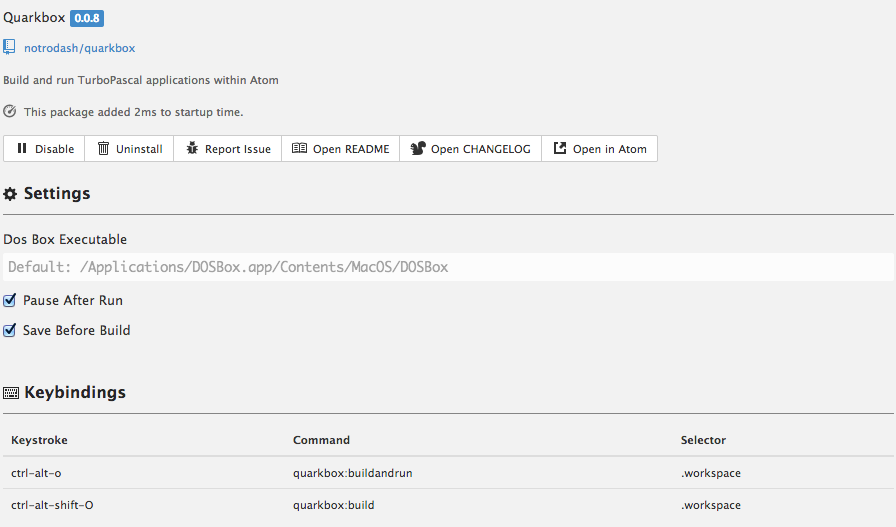
Task: Click the repository book icon
Action: click(x=10, y=47)
